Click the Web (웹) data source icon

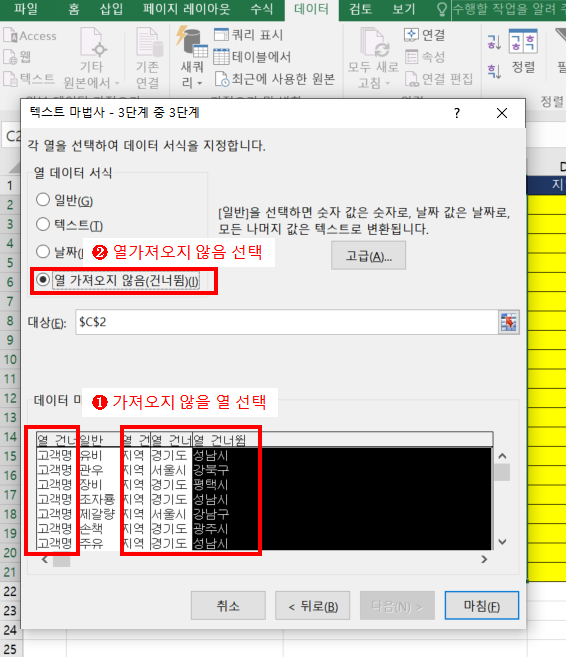(x=10, y=57)
